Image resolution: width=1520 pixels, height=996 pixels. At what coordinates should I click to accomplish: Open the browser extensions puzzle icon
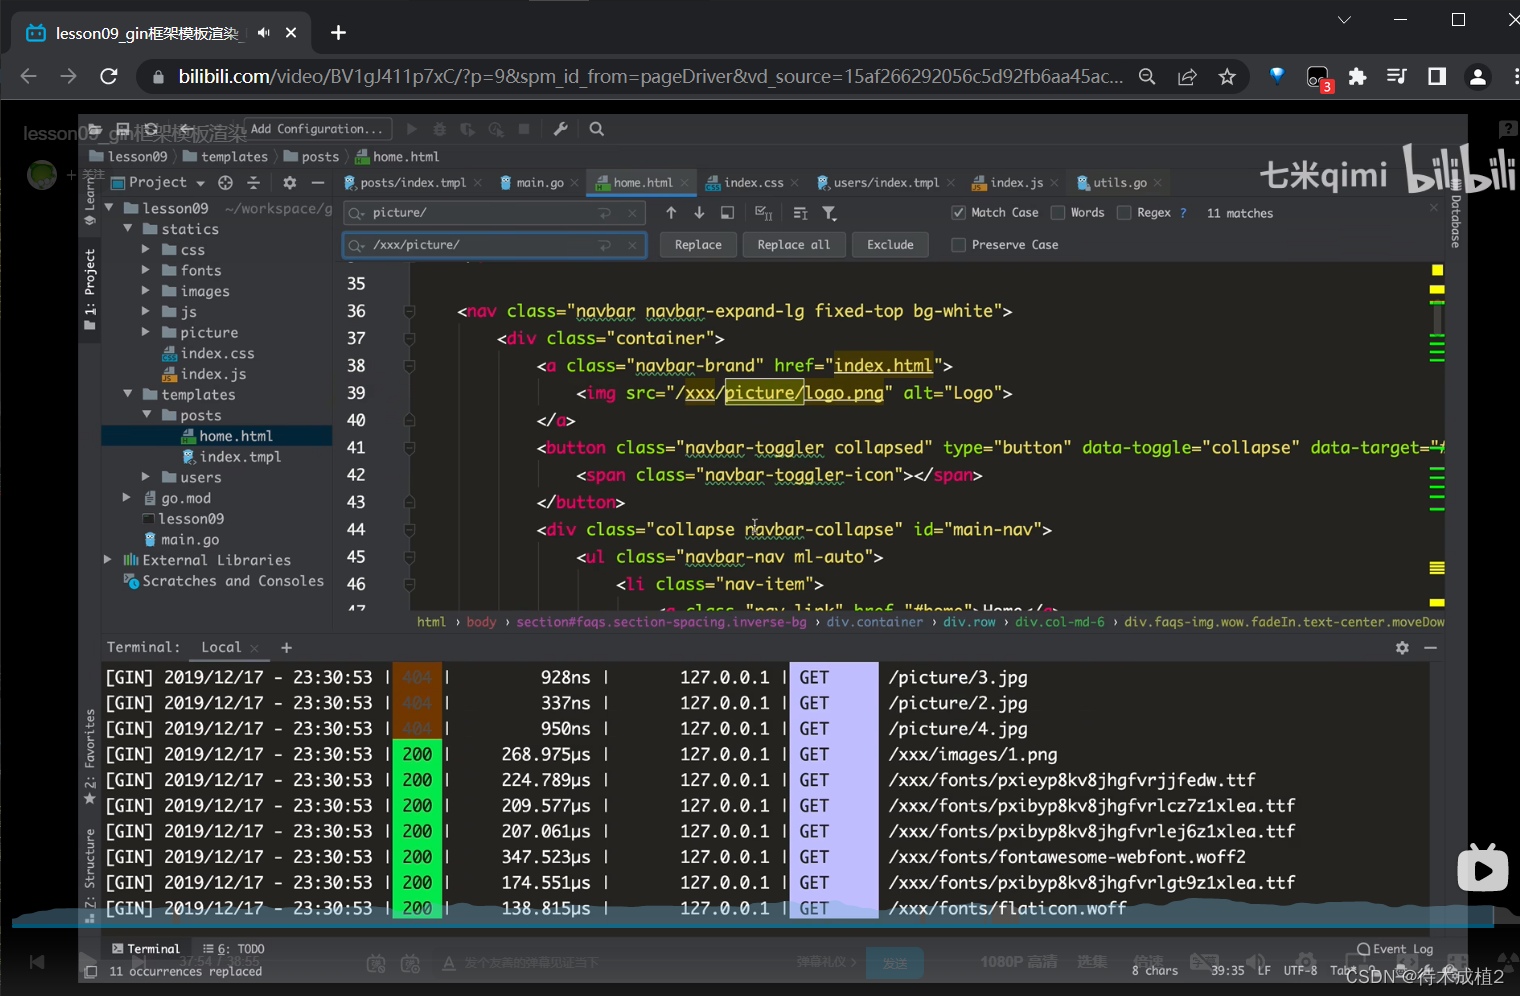click(x=1357, y=77)
